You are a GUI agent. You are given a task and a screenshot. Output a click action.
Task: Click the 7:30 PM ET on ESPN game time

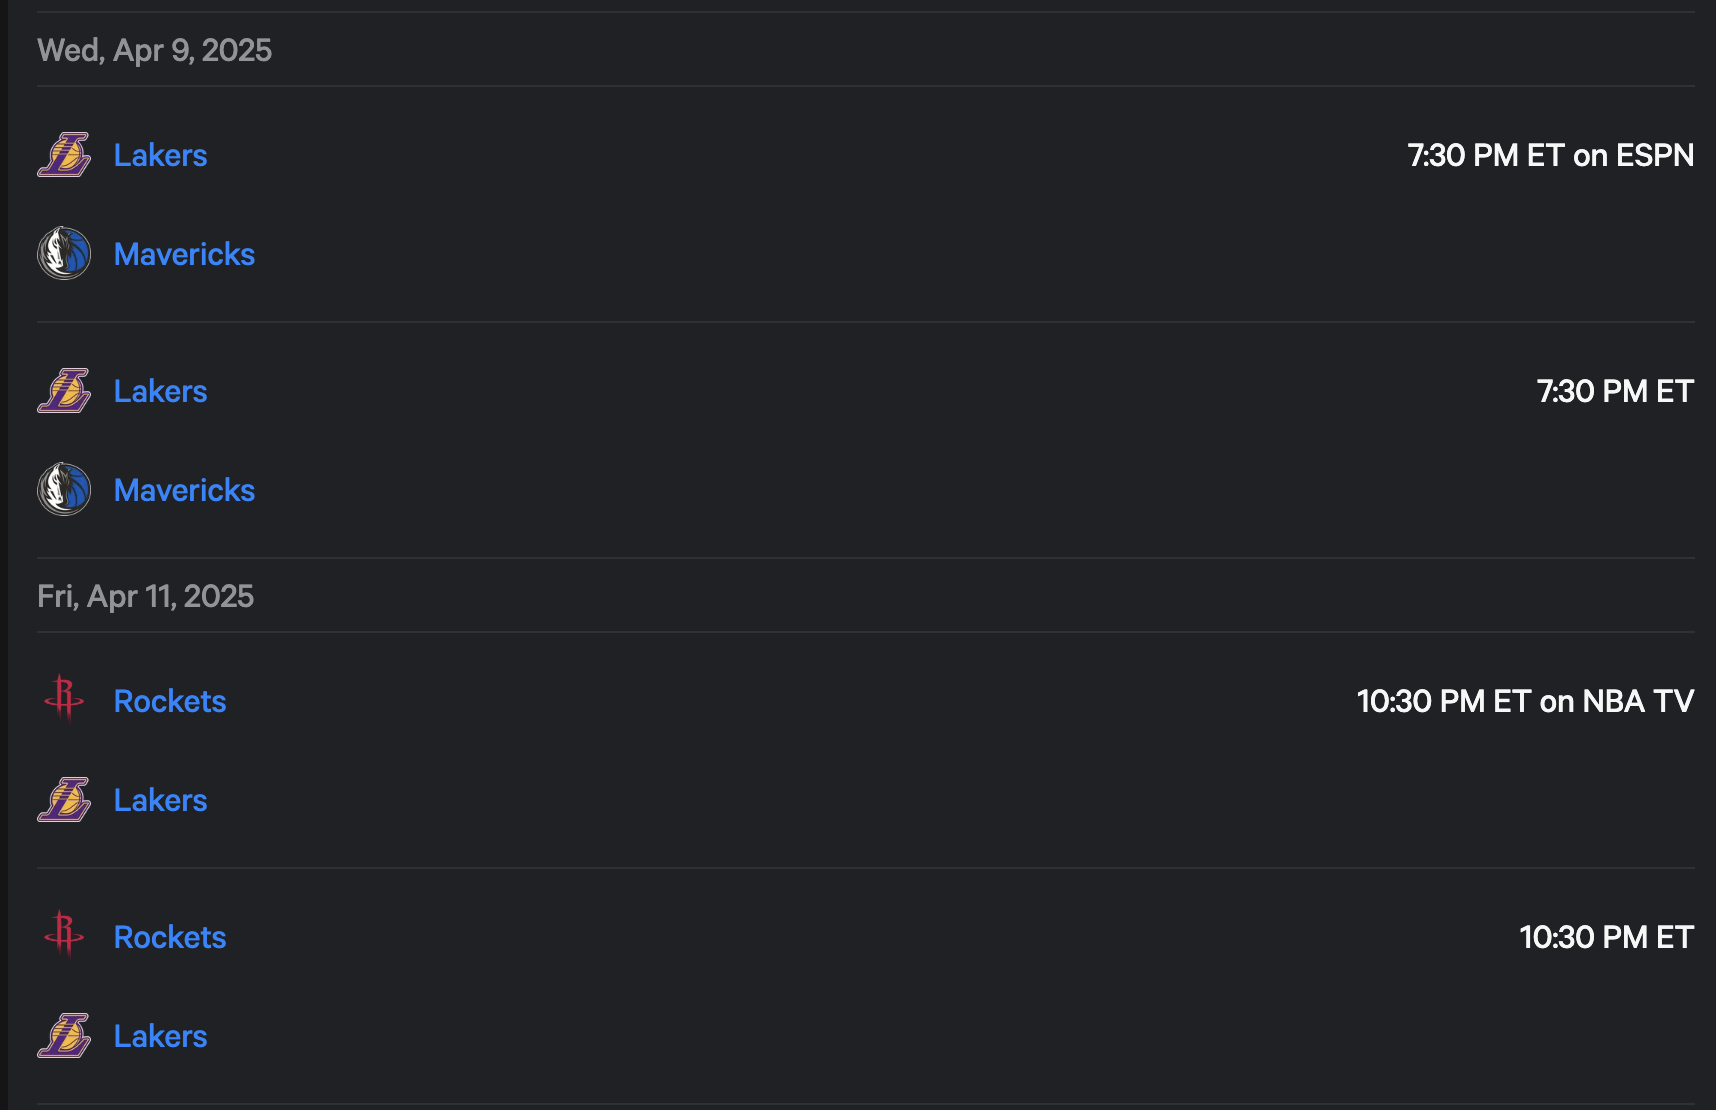tap(1550, 155)
